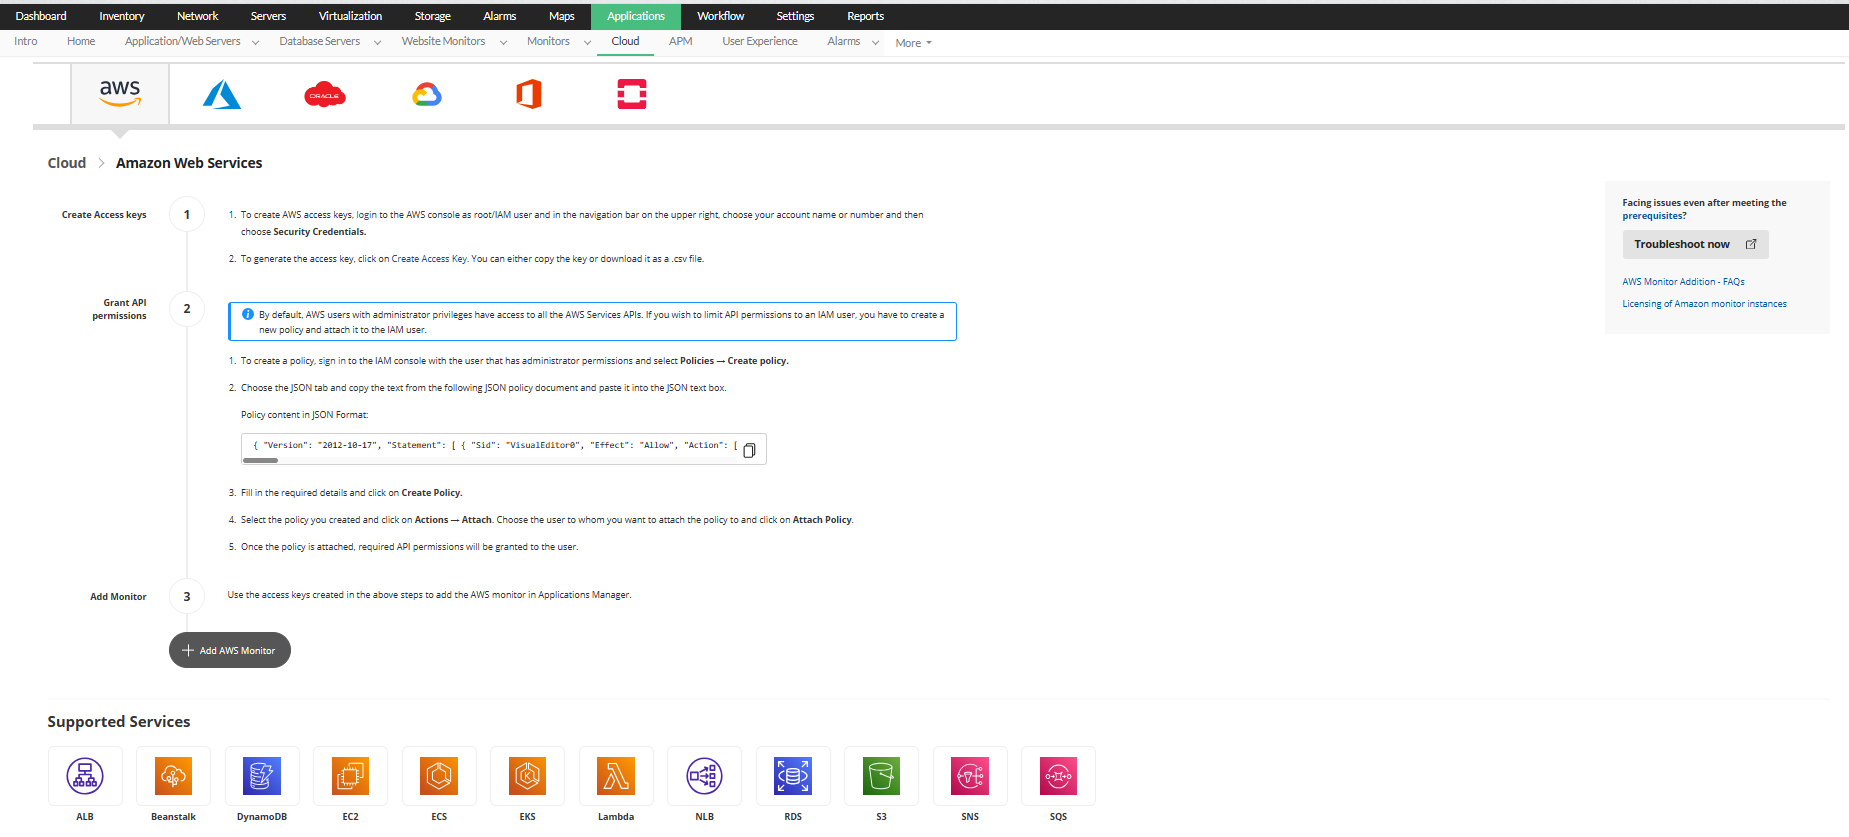Click the Troubleshoot now button

1695,244
